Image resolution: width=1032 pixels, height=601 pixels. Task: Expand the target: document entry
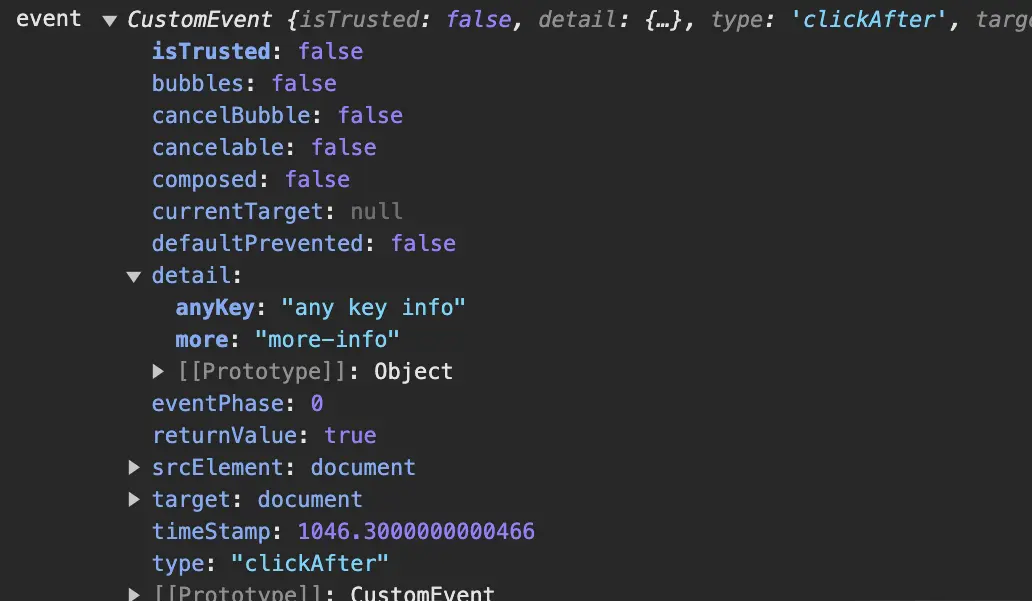click(x=133, y=499)
